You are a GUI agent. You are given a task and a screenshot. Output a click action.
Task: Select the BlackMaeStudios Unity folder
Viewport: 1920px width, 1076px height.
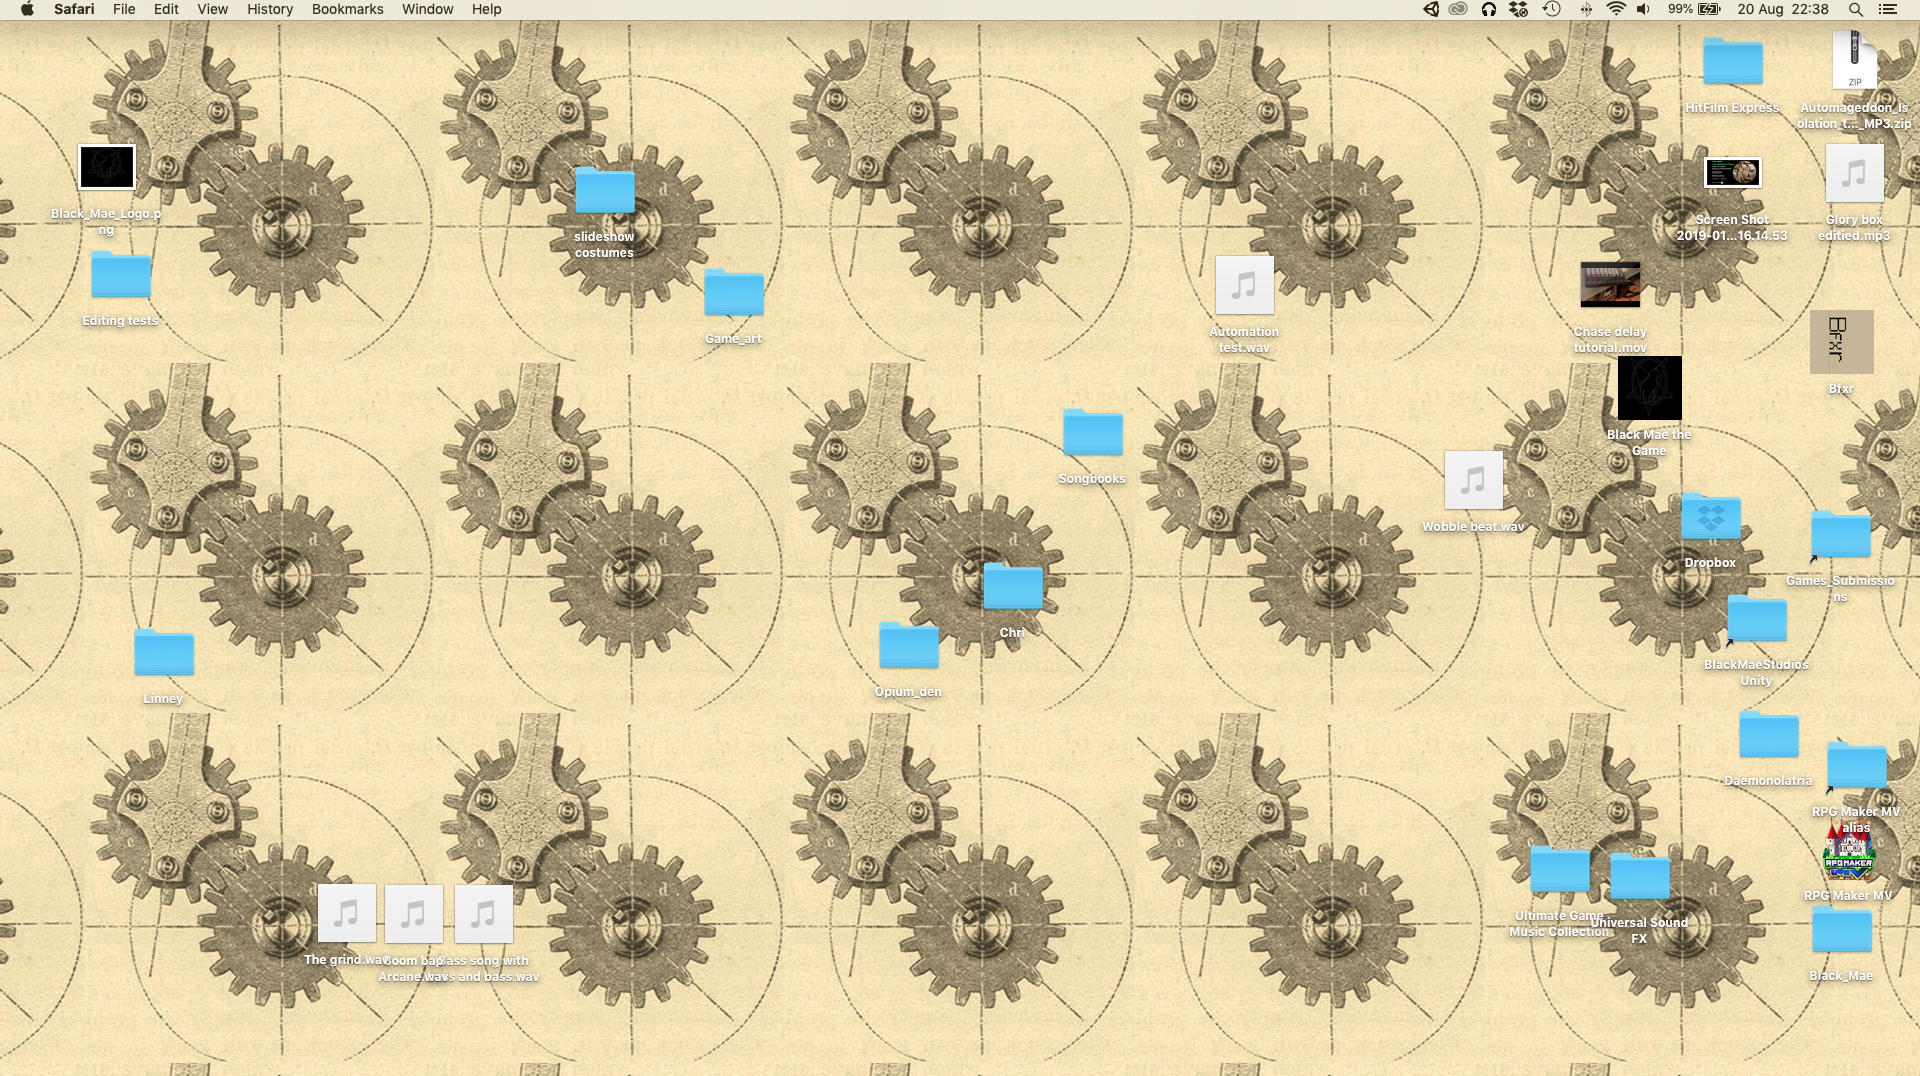pos(1757,620)
